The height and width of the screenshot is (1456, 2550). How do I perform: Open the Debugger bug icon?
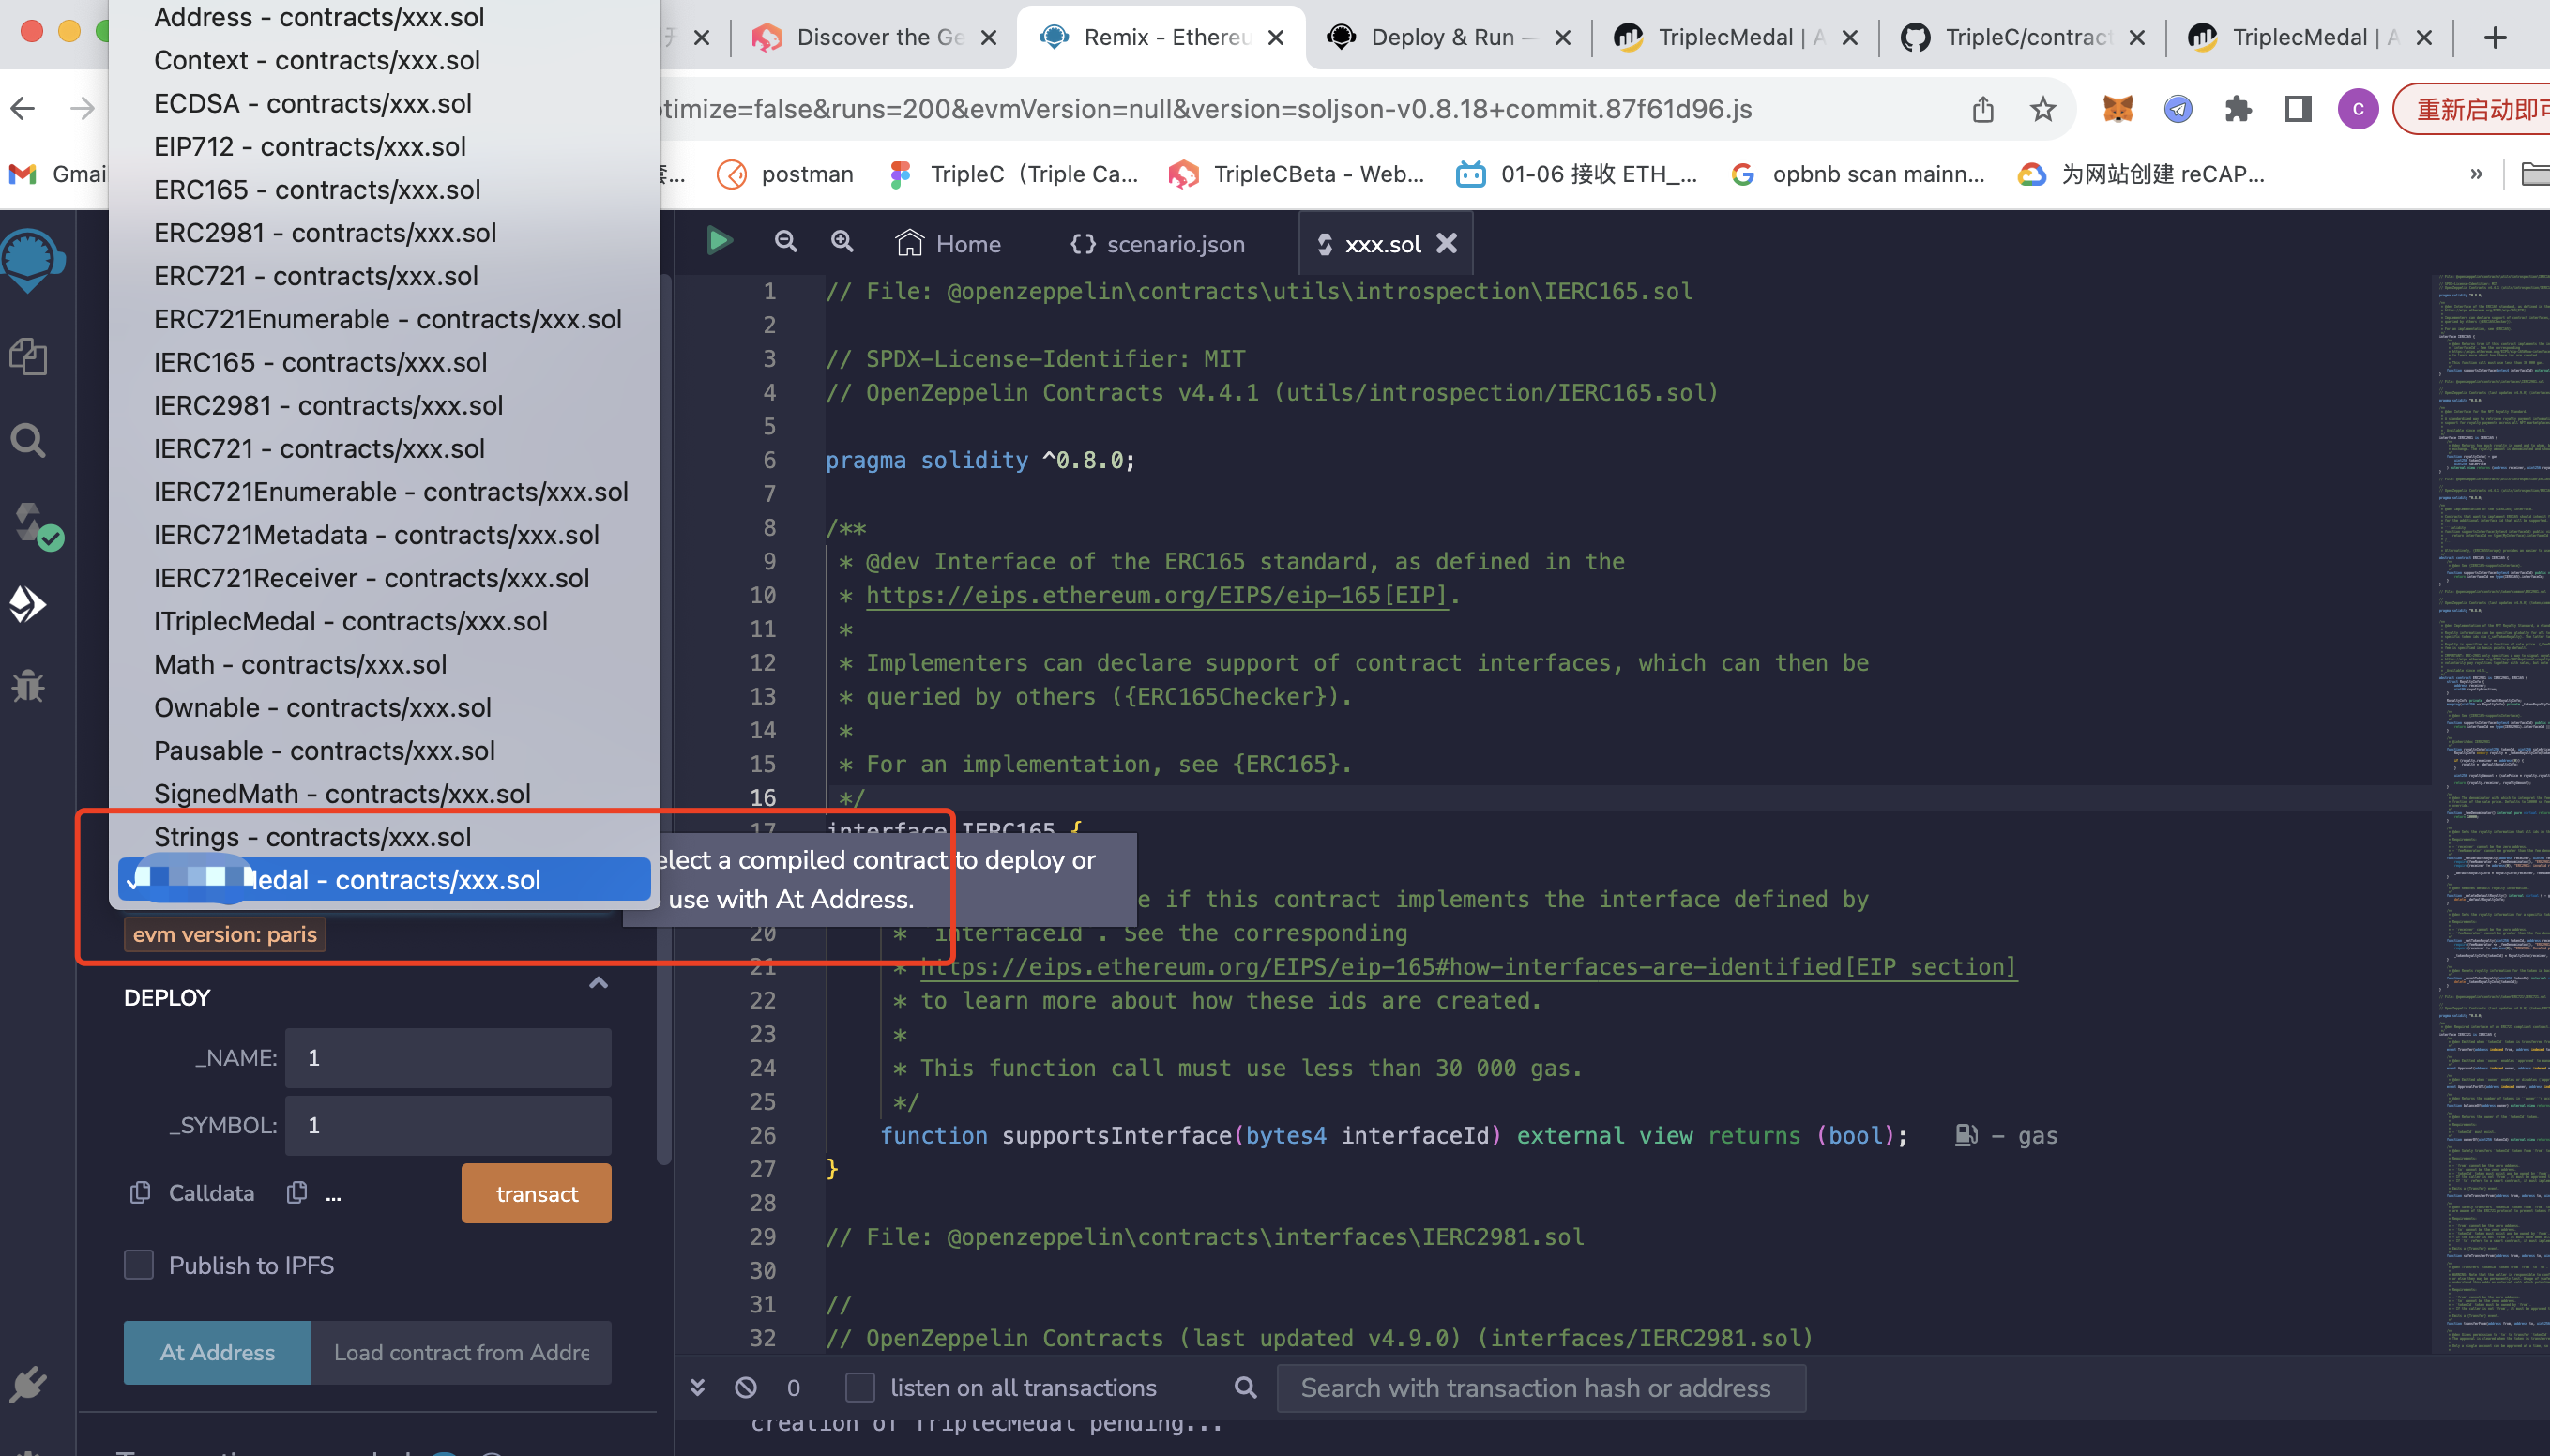[28, 686]
